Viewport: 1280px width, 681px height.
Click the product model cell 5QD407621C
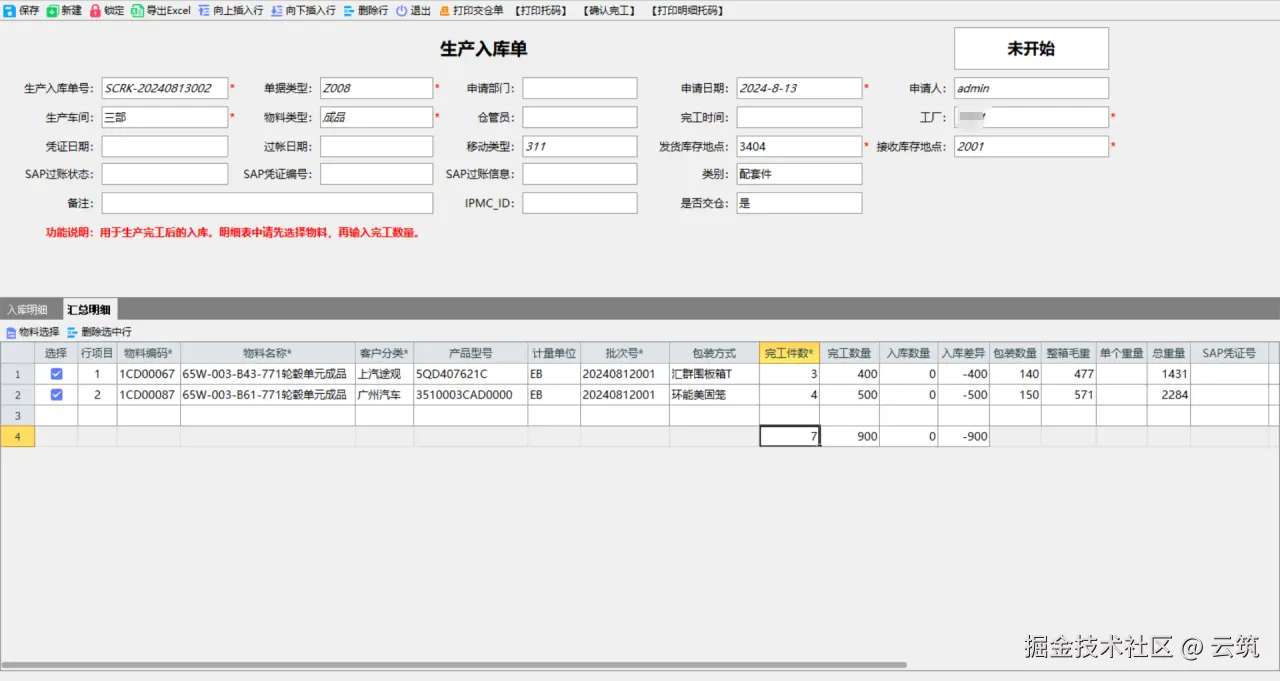click(x=470, y=374)
